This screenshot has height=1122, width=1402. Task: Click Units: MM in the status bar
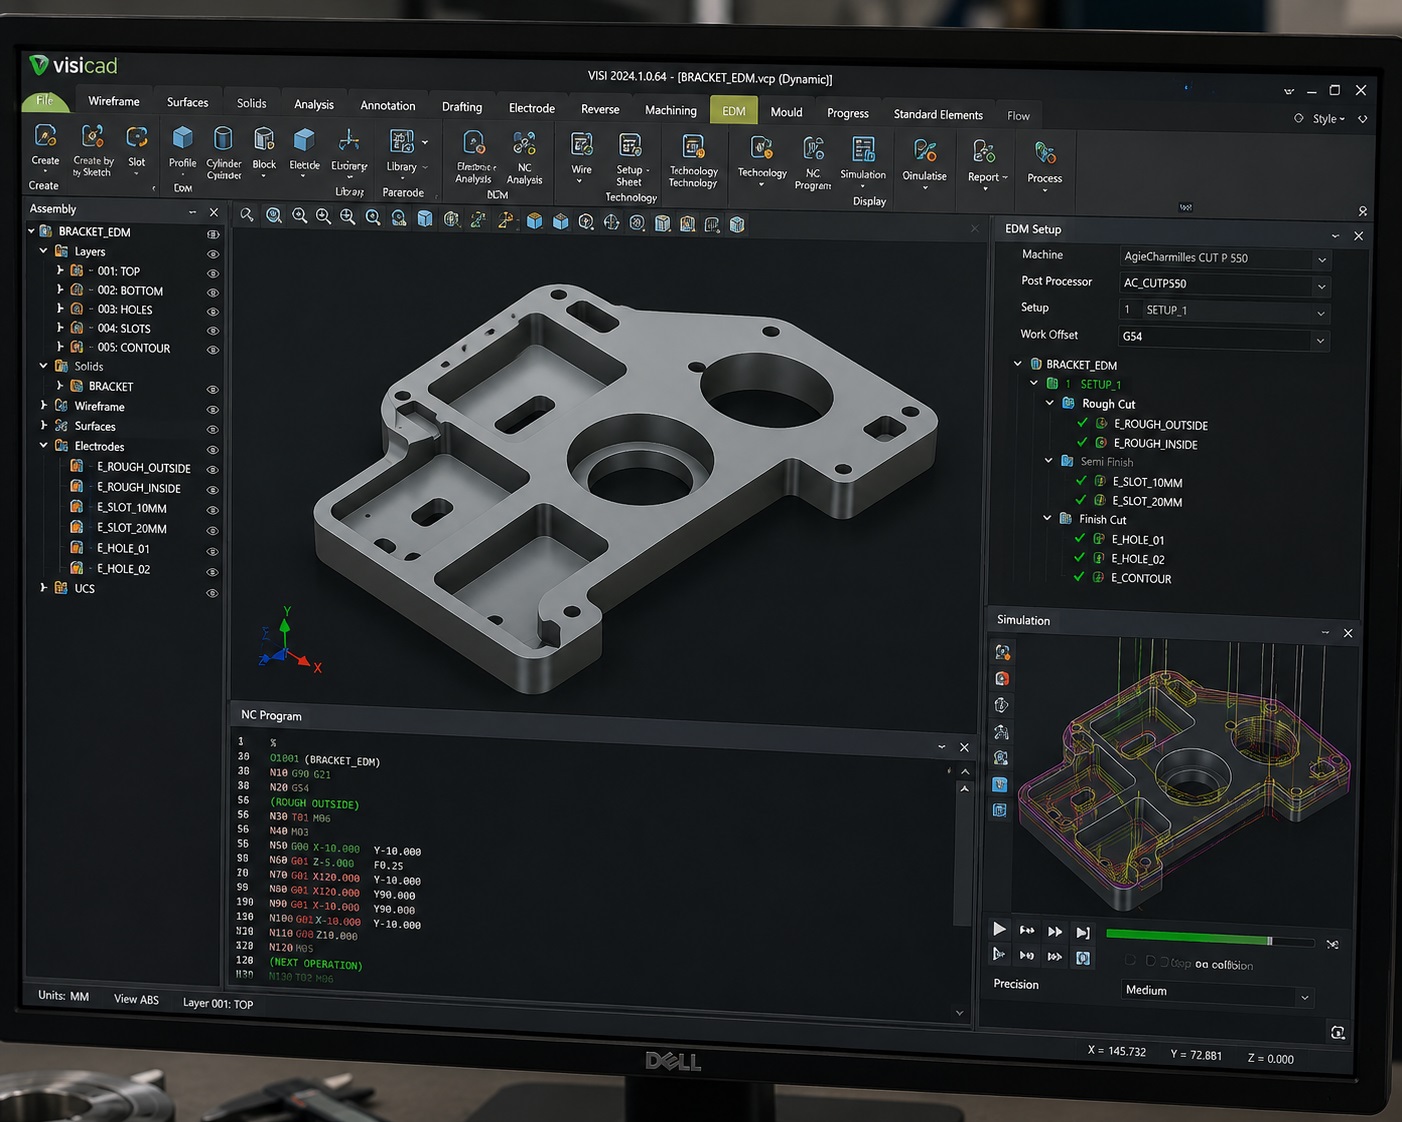(x=64, y=995)
